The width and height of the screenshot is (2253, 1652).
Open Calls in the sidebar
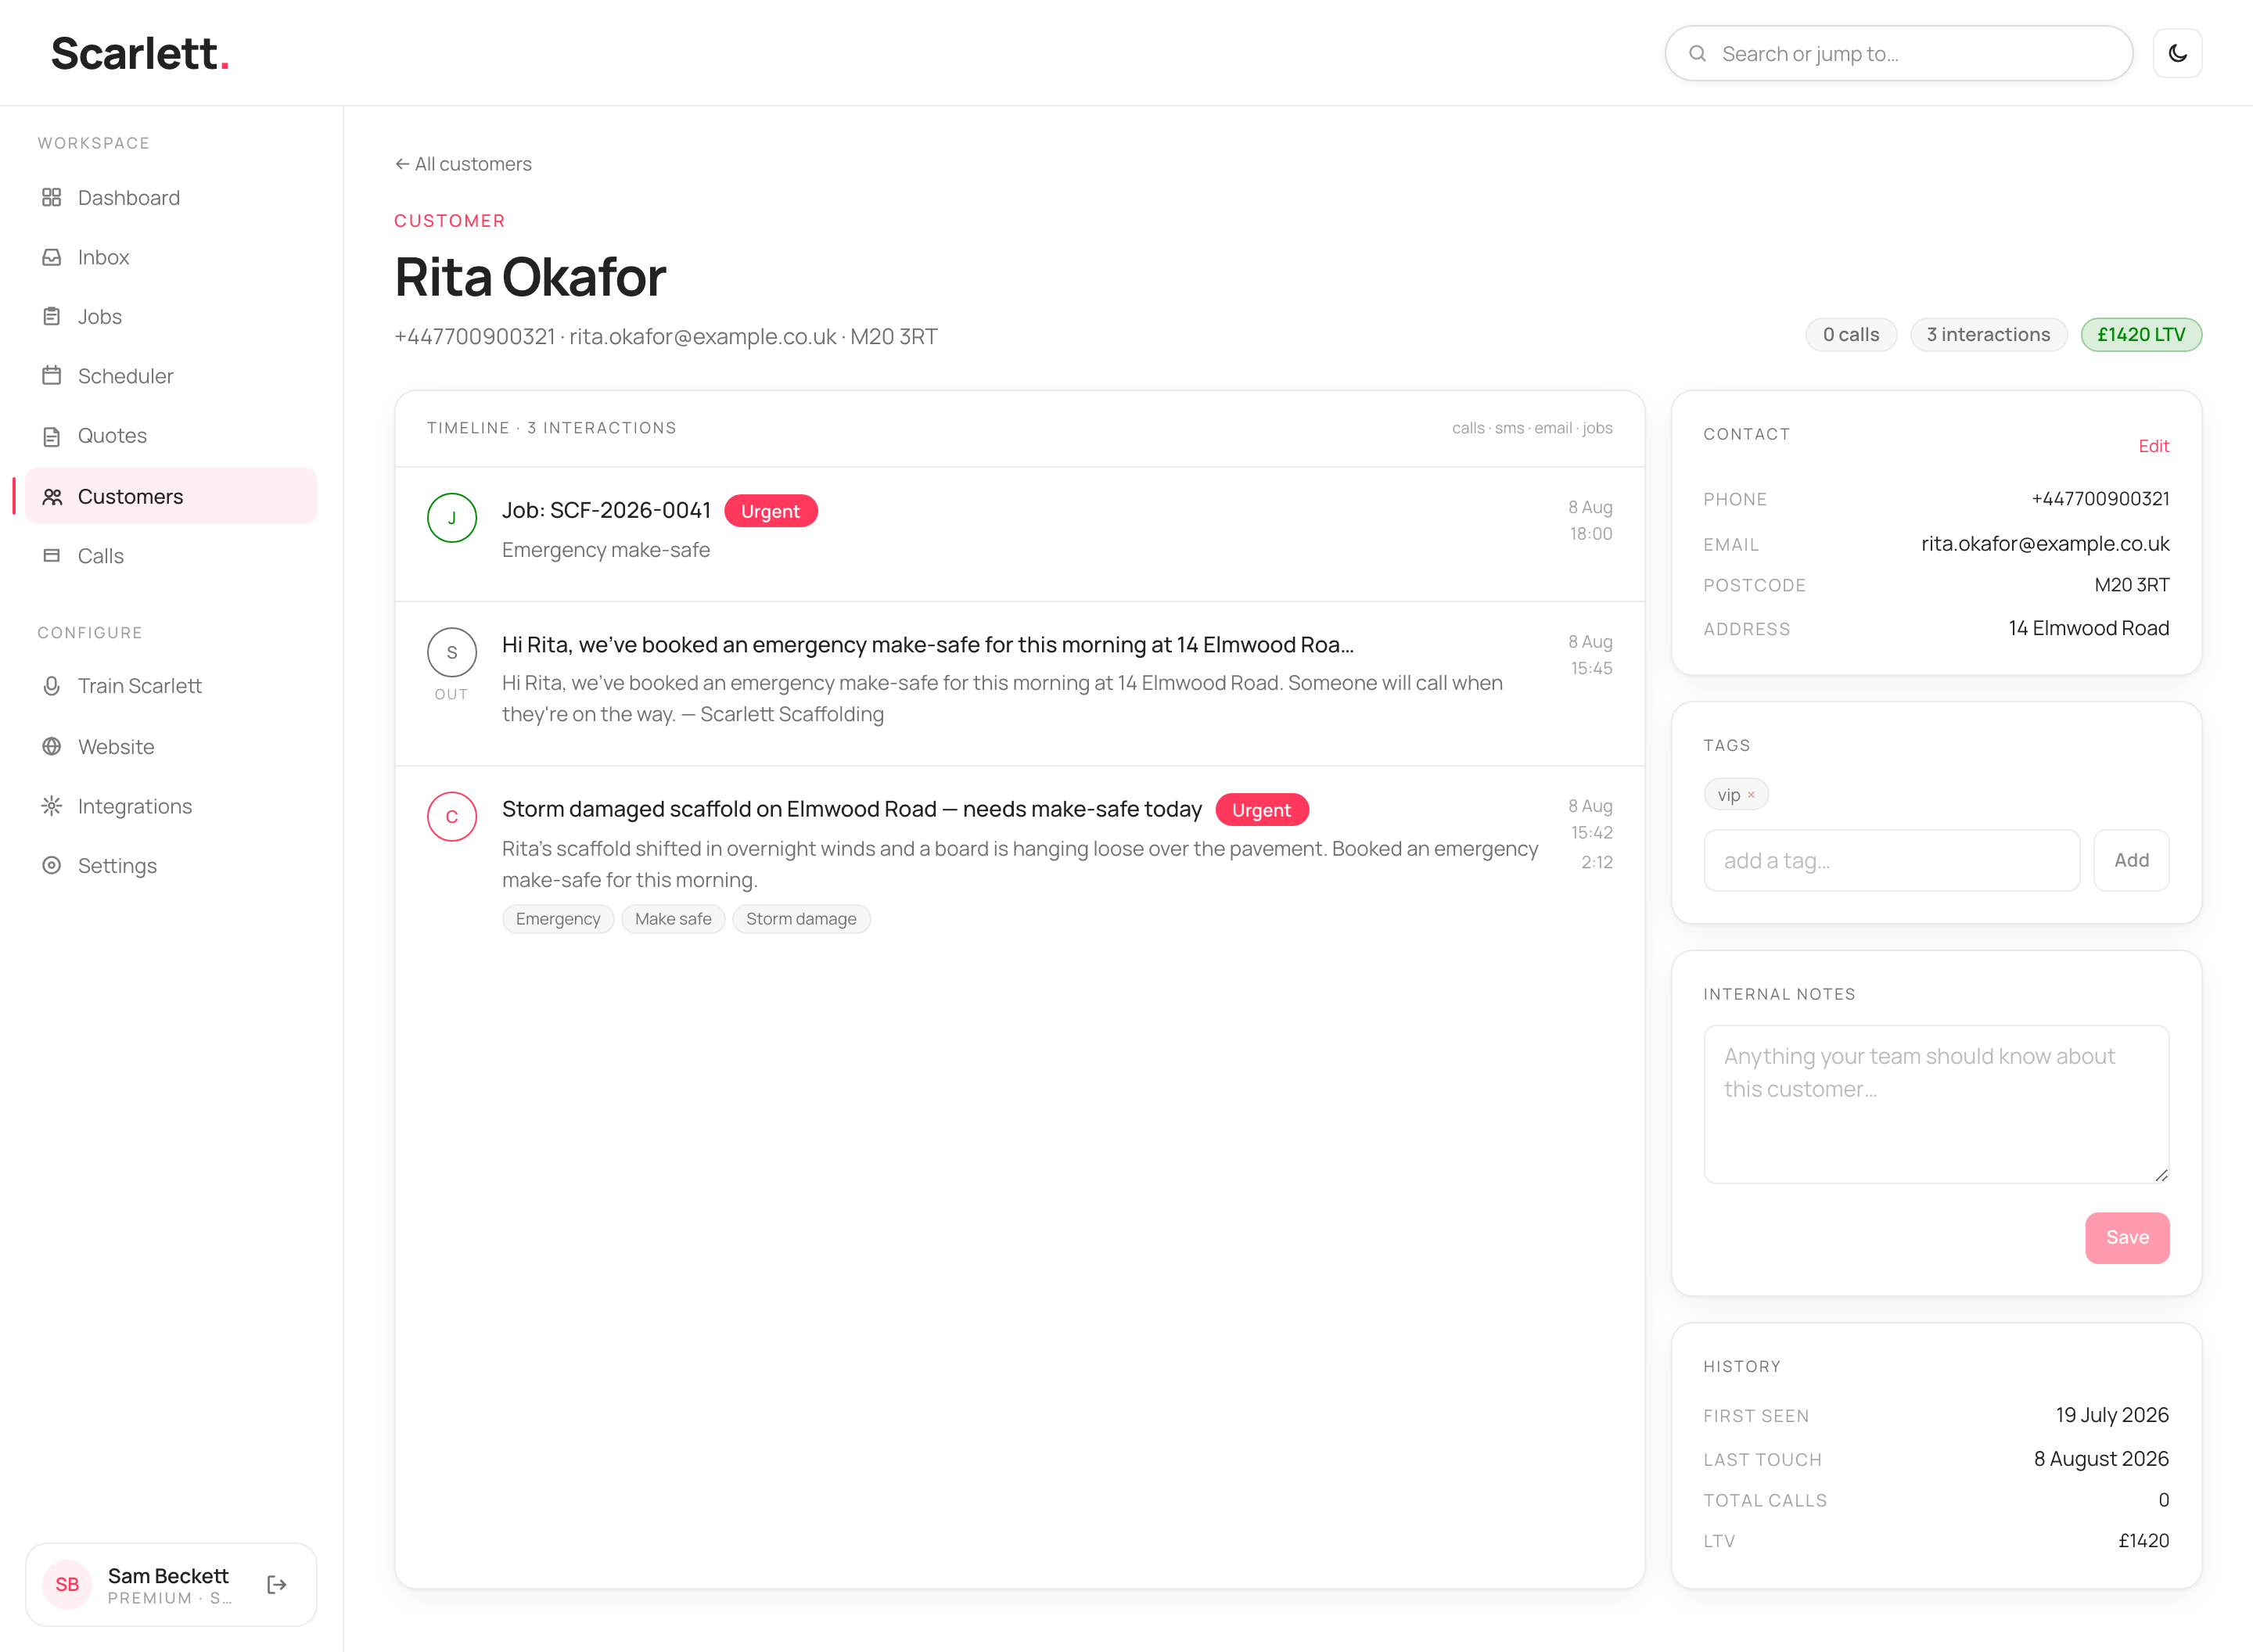[171, 555]
